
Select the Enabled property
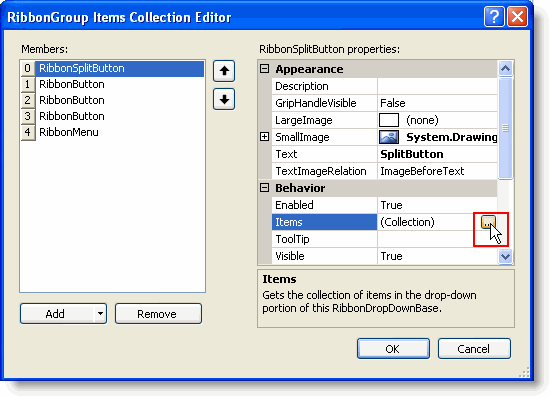click(324, 205)
